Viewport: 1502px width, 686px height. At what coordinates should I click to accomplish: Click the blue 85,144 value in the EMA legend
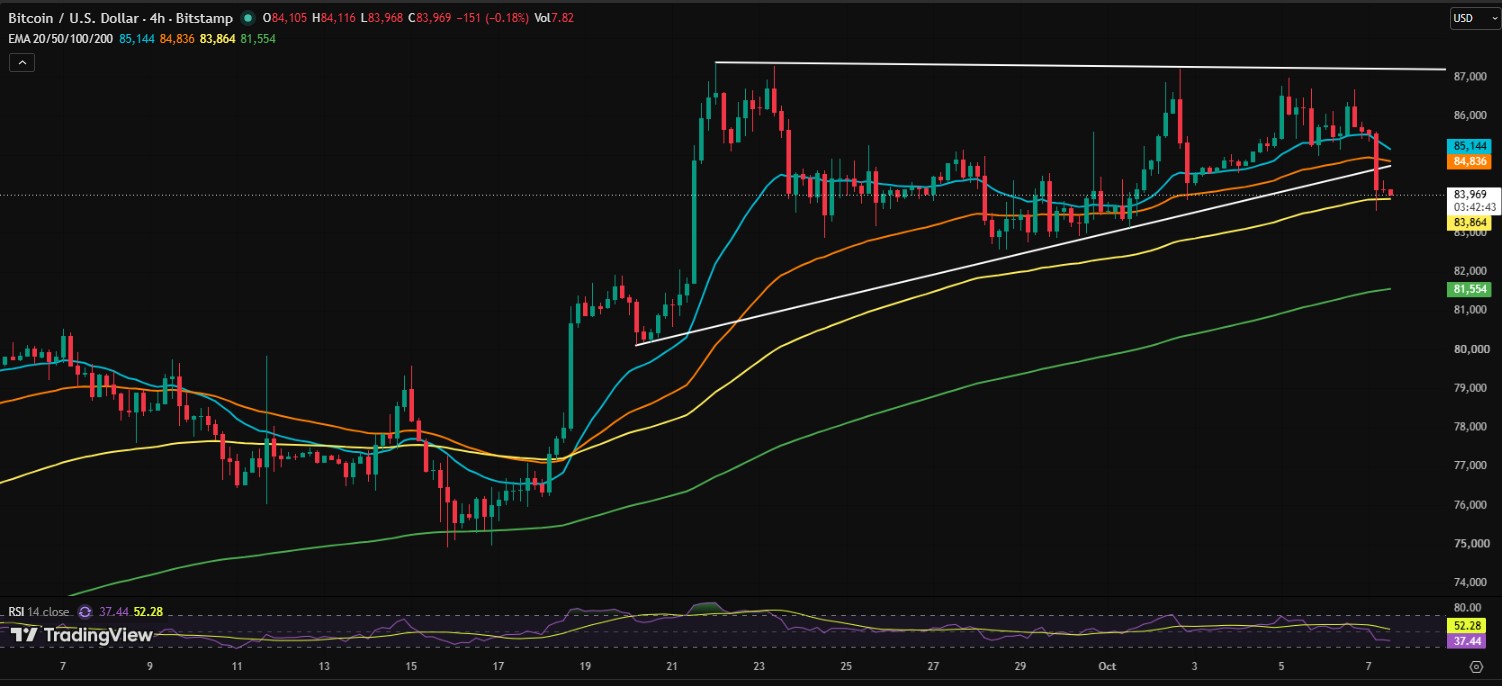(x=137, y=38)
